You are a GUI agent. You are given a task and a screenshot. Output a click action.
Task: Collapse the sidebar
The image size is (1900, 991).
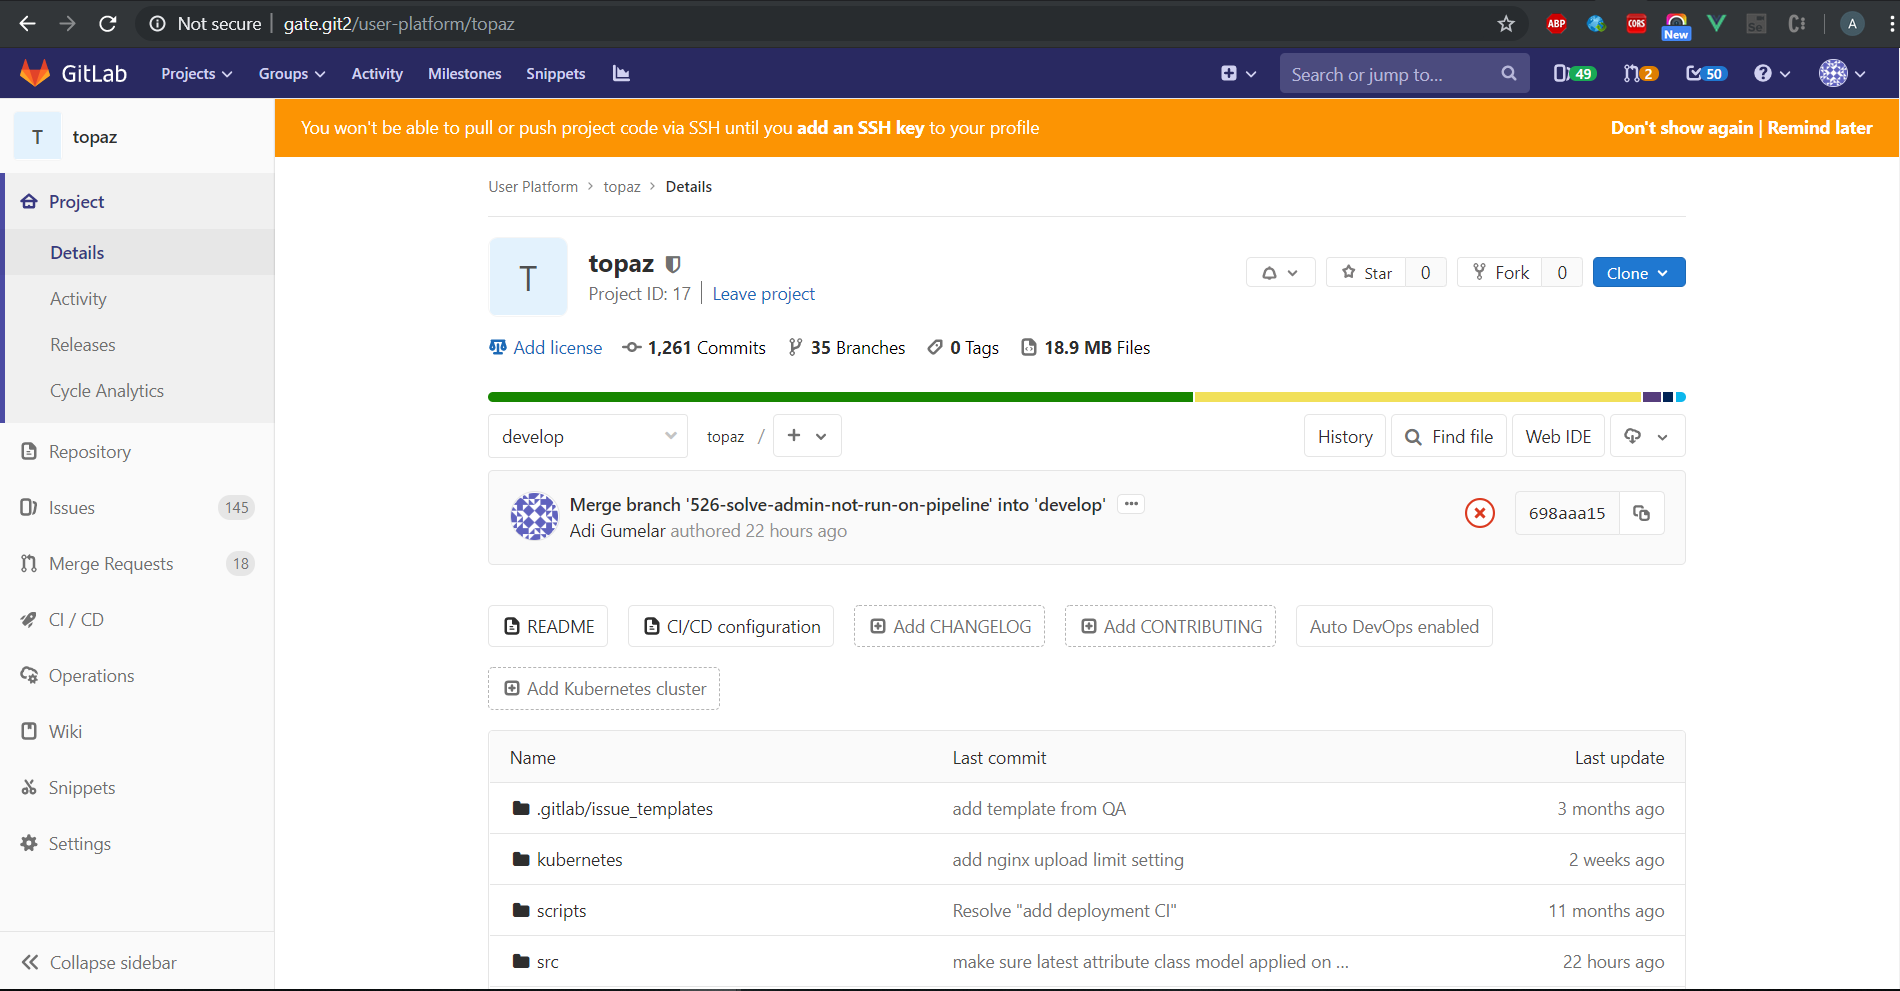click(99, 962)
